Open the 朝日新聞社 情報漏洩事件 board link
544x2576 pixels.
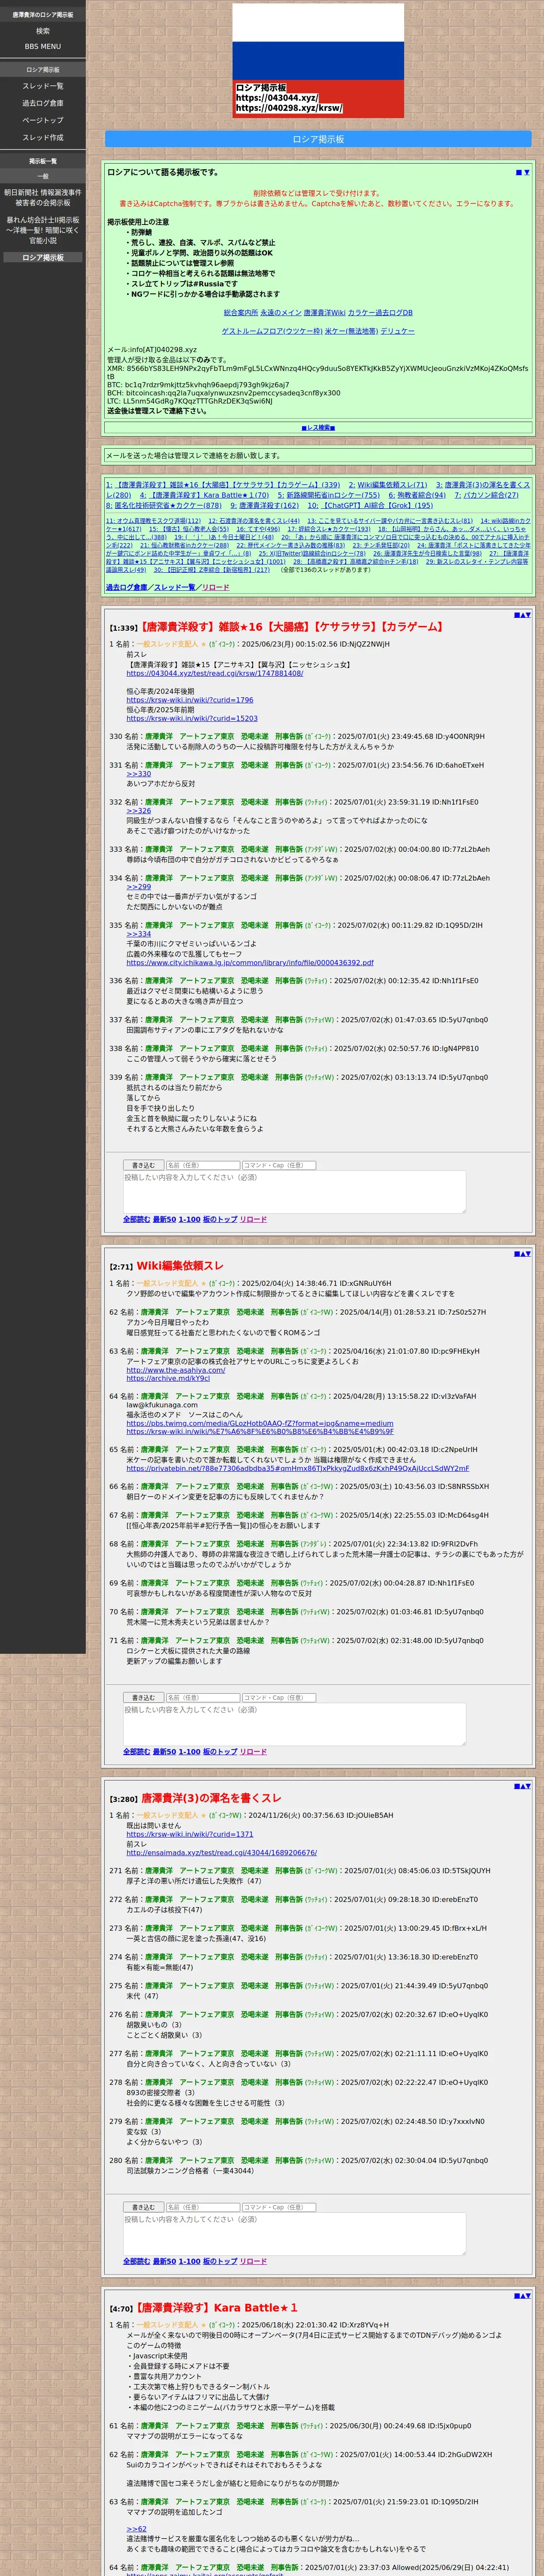point(43,197)
